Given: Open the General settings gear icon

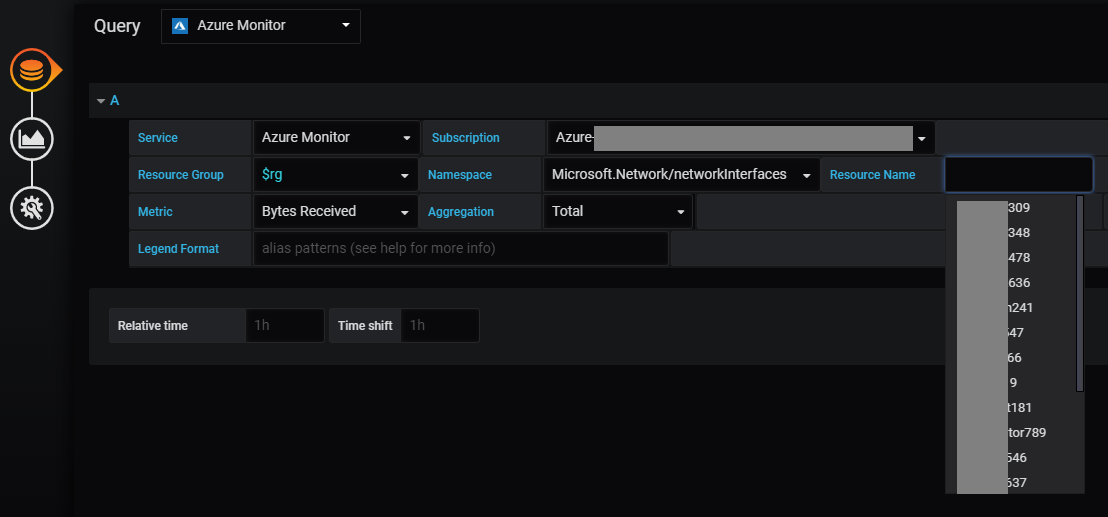Looking at the screenshot, I should pyautogui.click(x=32, y=208).
